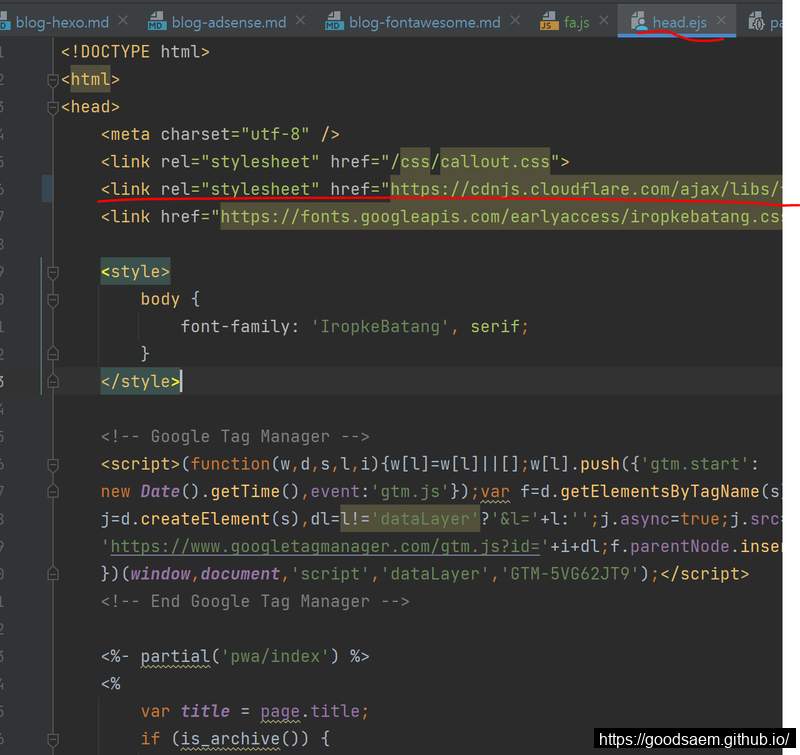The image size is (800, 755).
Task: Close the head.ejs tab
Action: click(721, 21)
